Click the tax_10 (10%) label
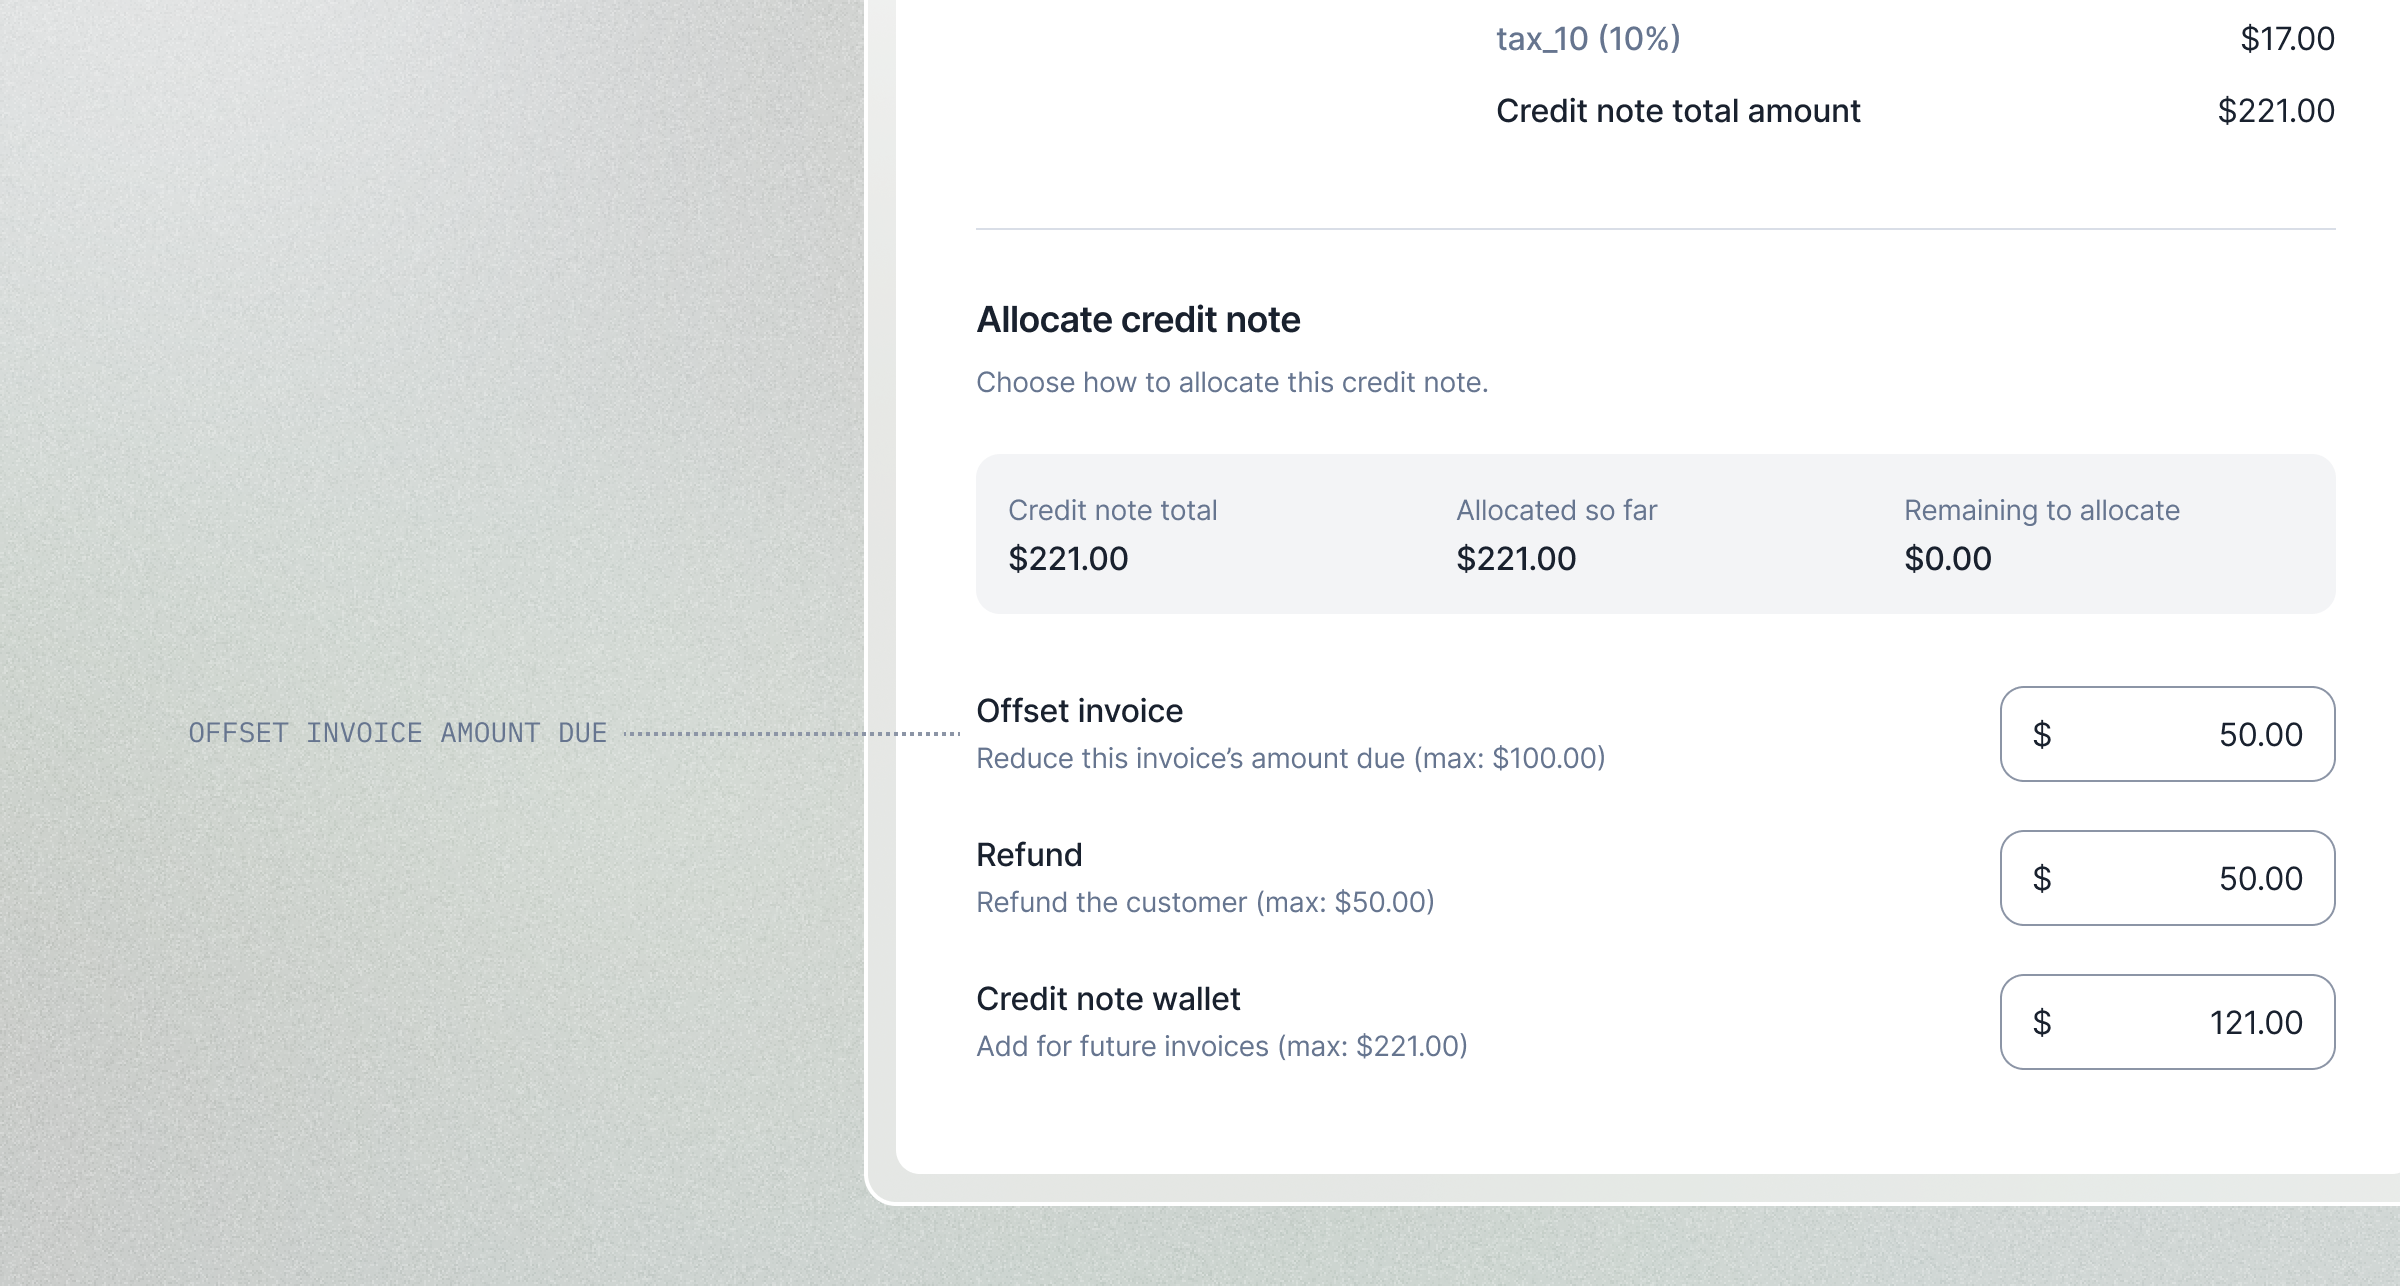 [x=1588, y=39]
